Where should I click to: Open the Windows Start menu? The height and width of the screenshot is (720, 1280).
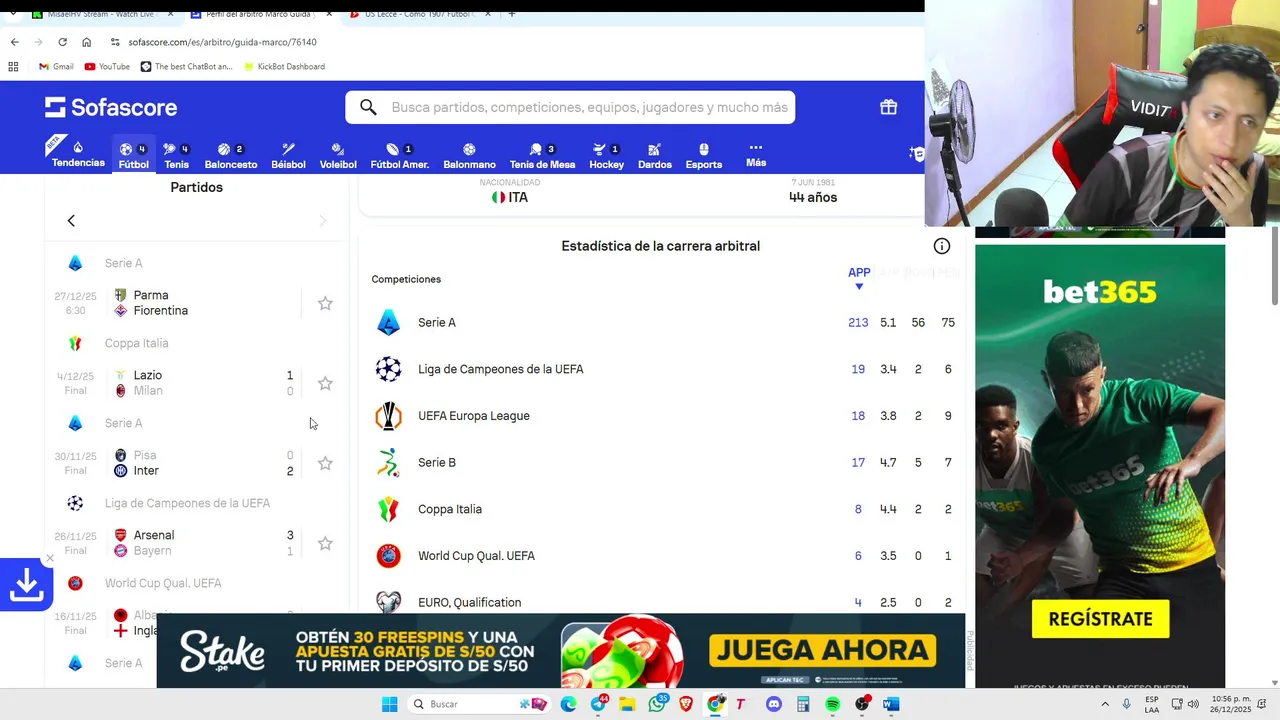point(389,704)
